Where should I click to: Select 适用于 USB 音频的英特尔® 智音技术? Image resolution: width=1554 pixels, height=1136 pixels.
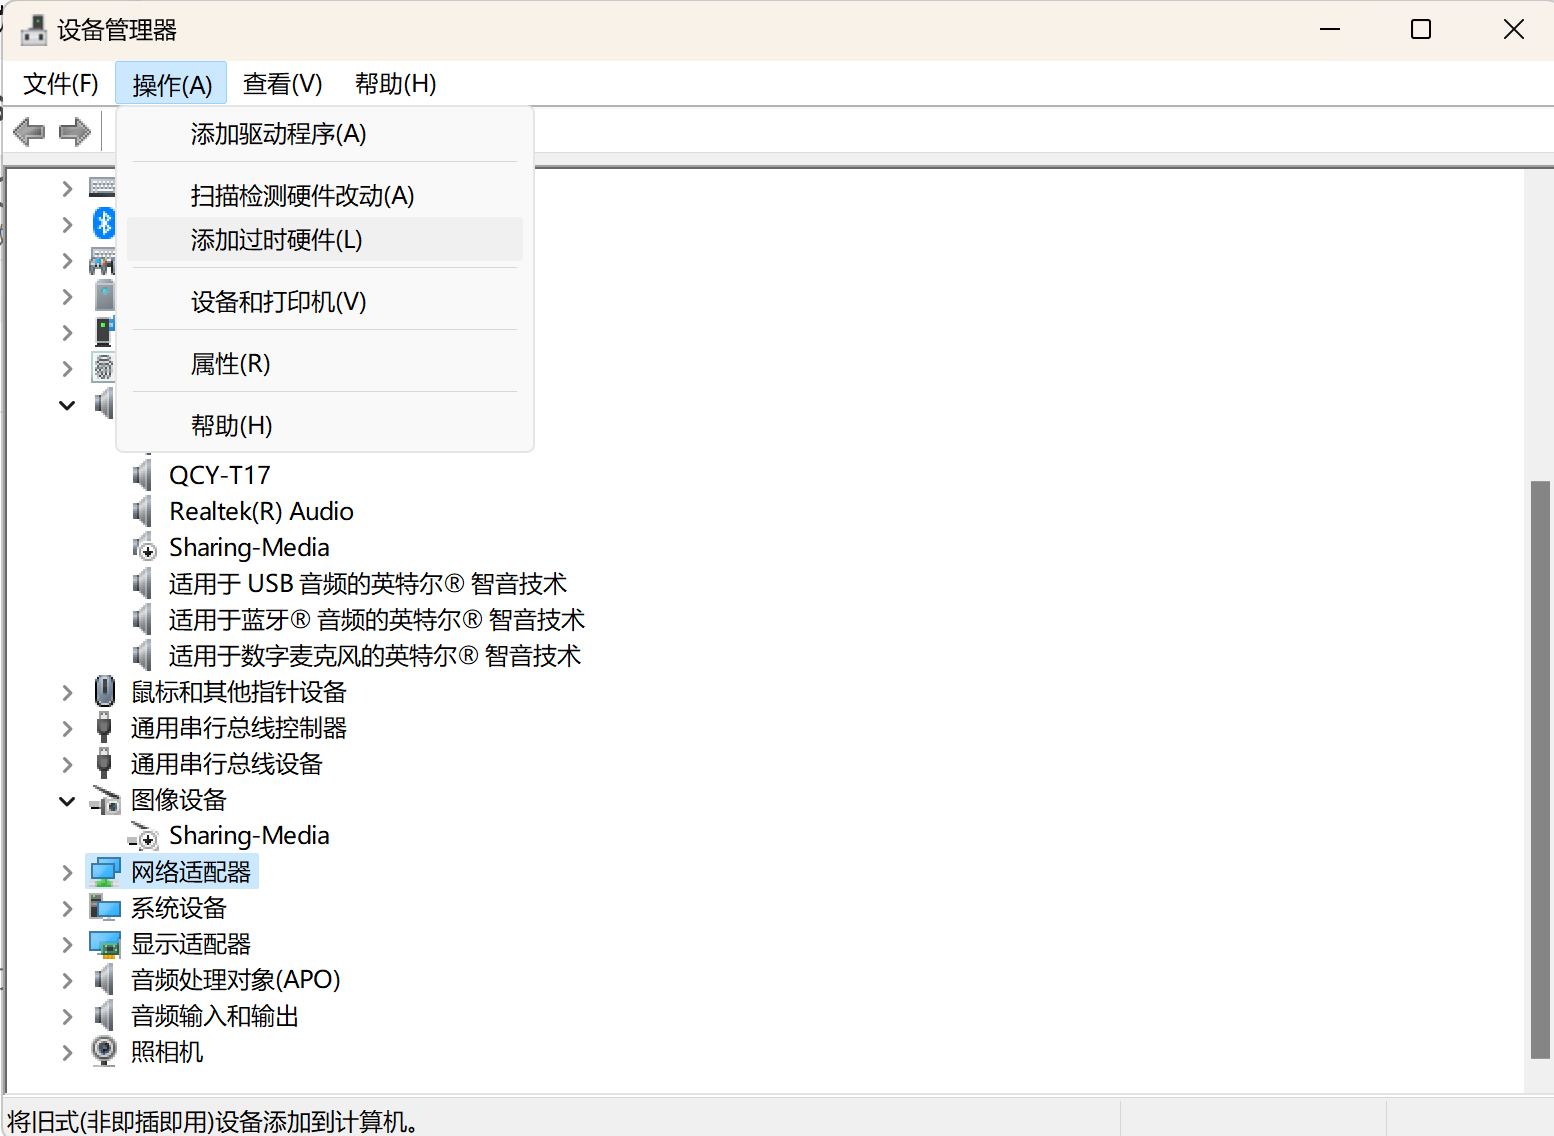click(x=368, y=583)
